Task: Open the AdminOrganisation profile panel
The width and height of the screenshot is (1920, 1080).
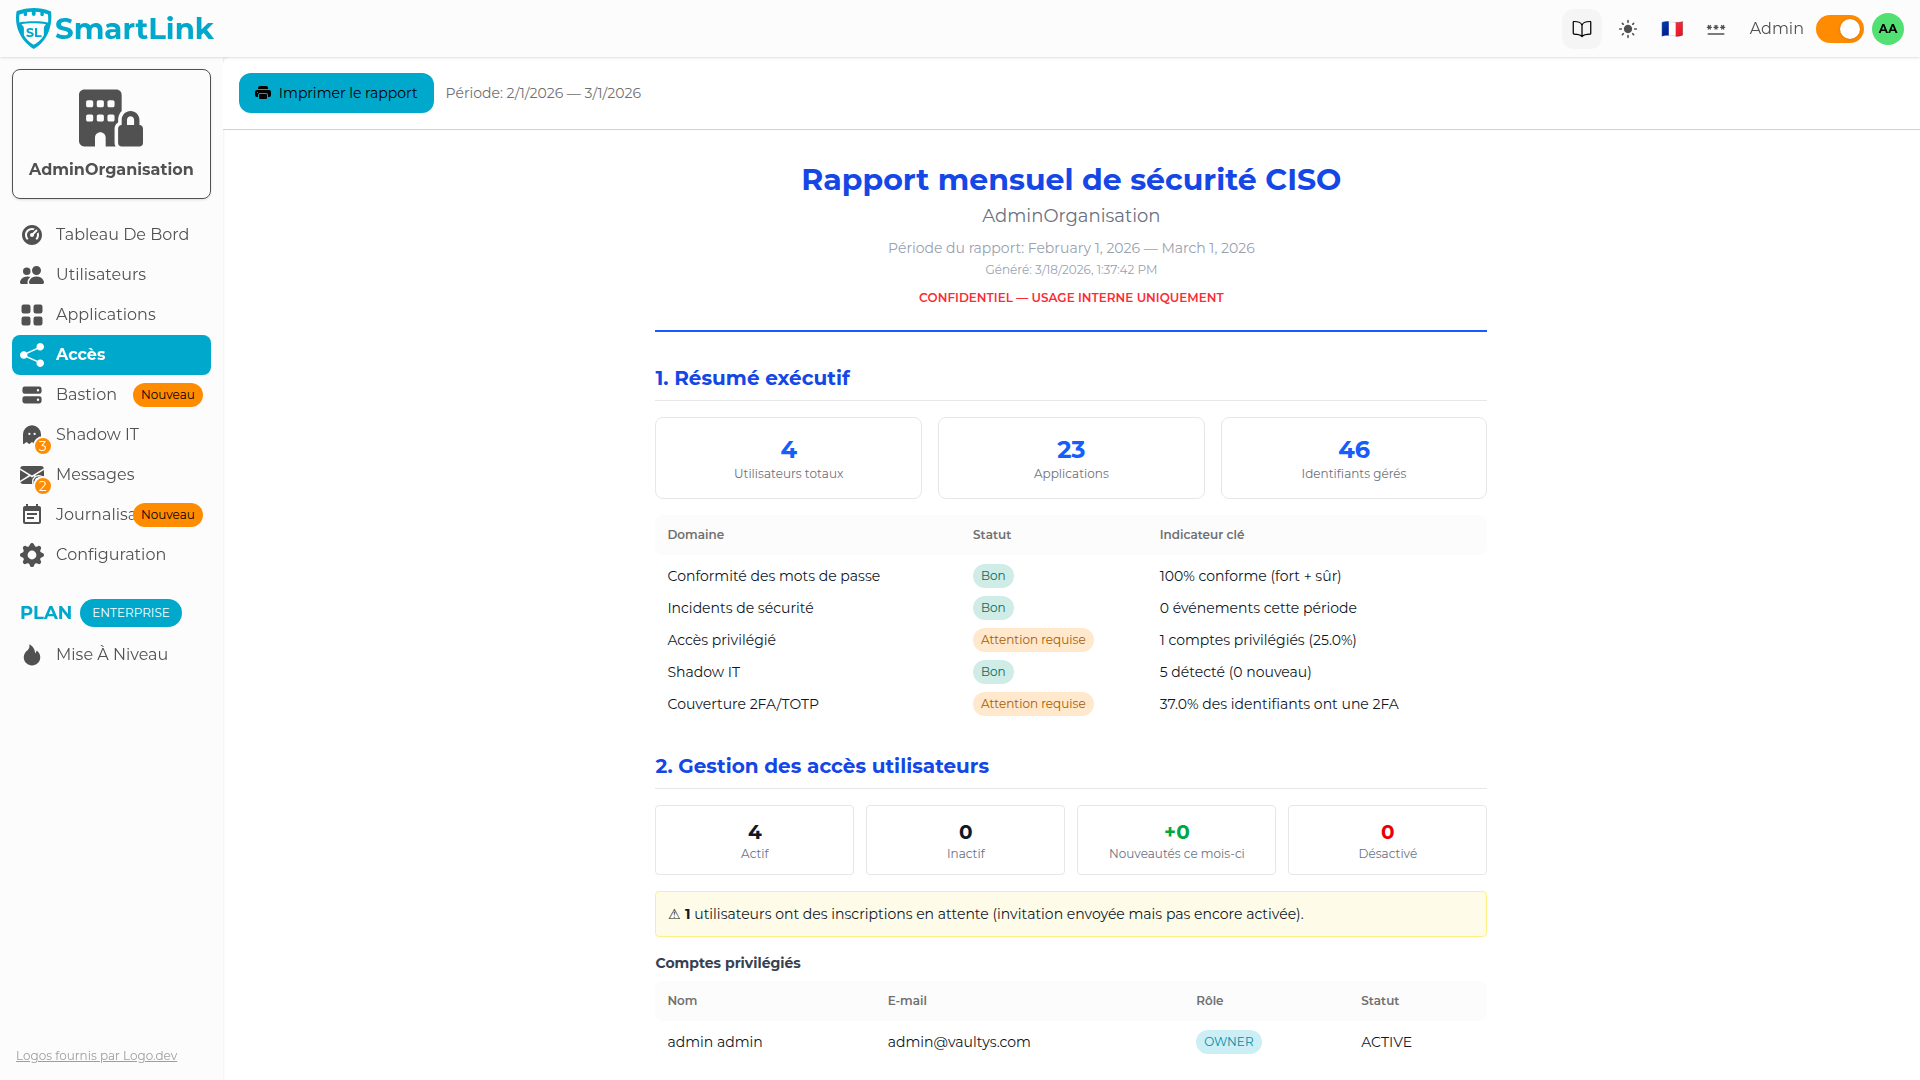Action: 111,133
